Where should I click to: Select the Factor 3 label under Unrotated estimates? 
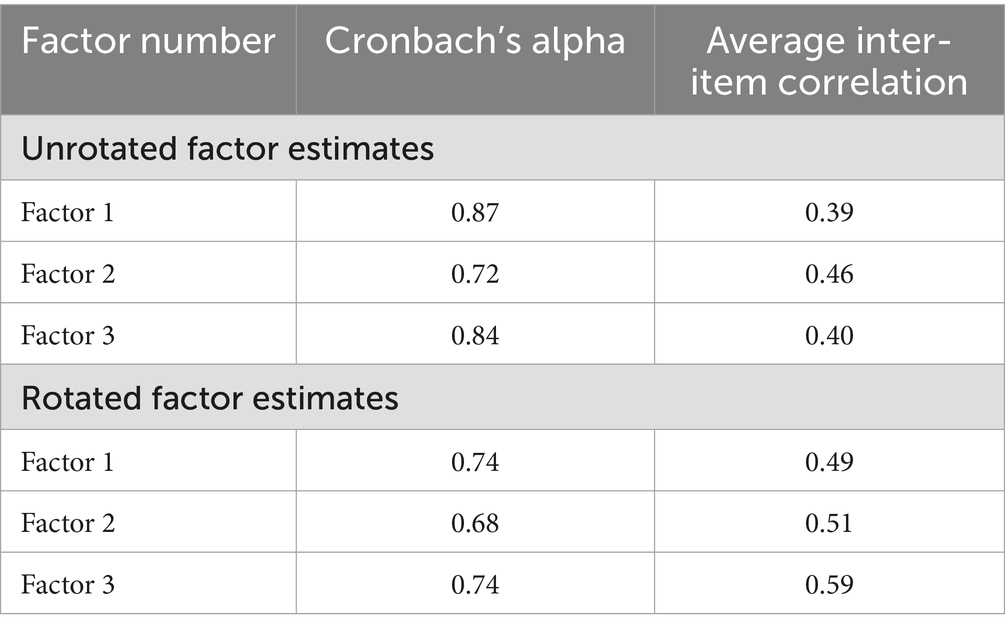67,335
